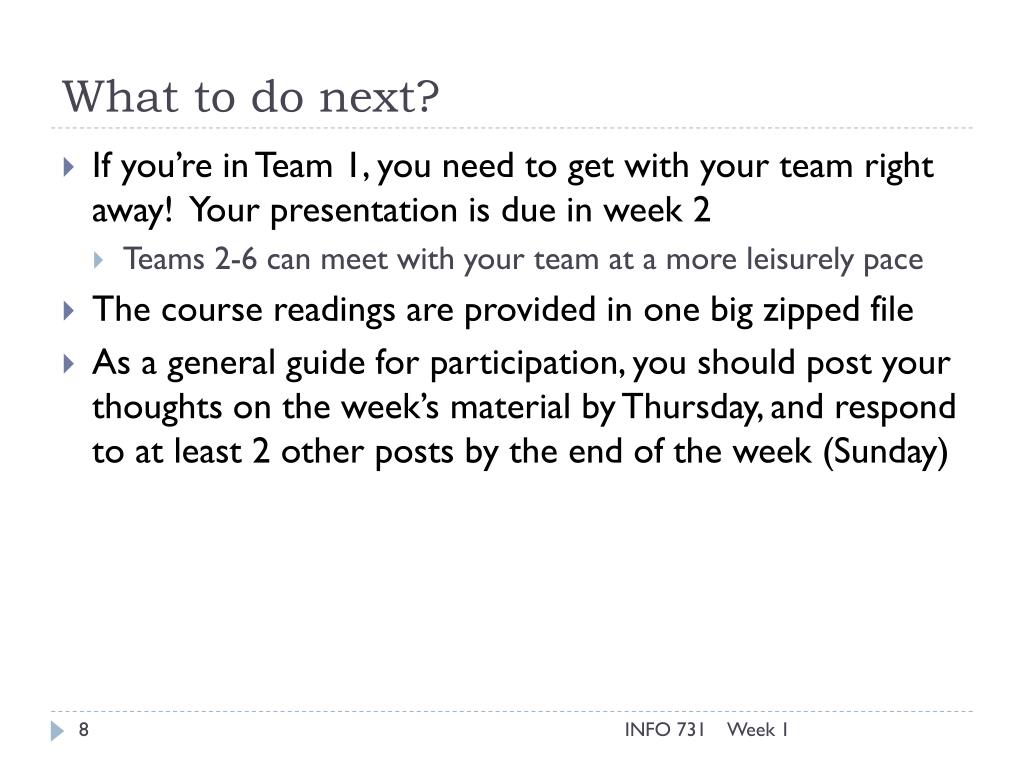The height and width of the screenshot is (768, 1024).
Task: Click the arrow bullet beside 'If you're in Team 1'
Action: (69, 167)
